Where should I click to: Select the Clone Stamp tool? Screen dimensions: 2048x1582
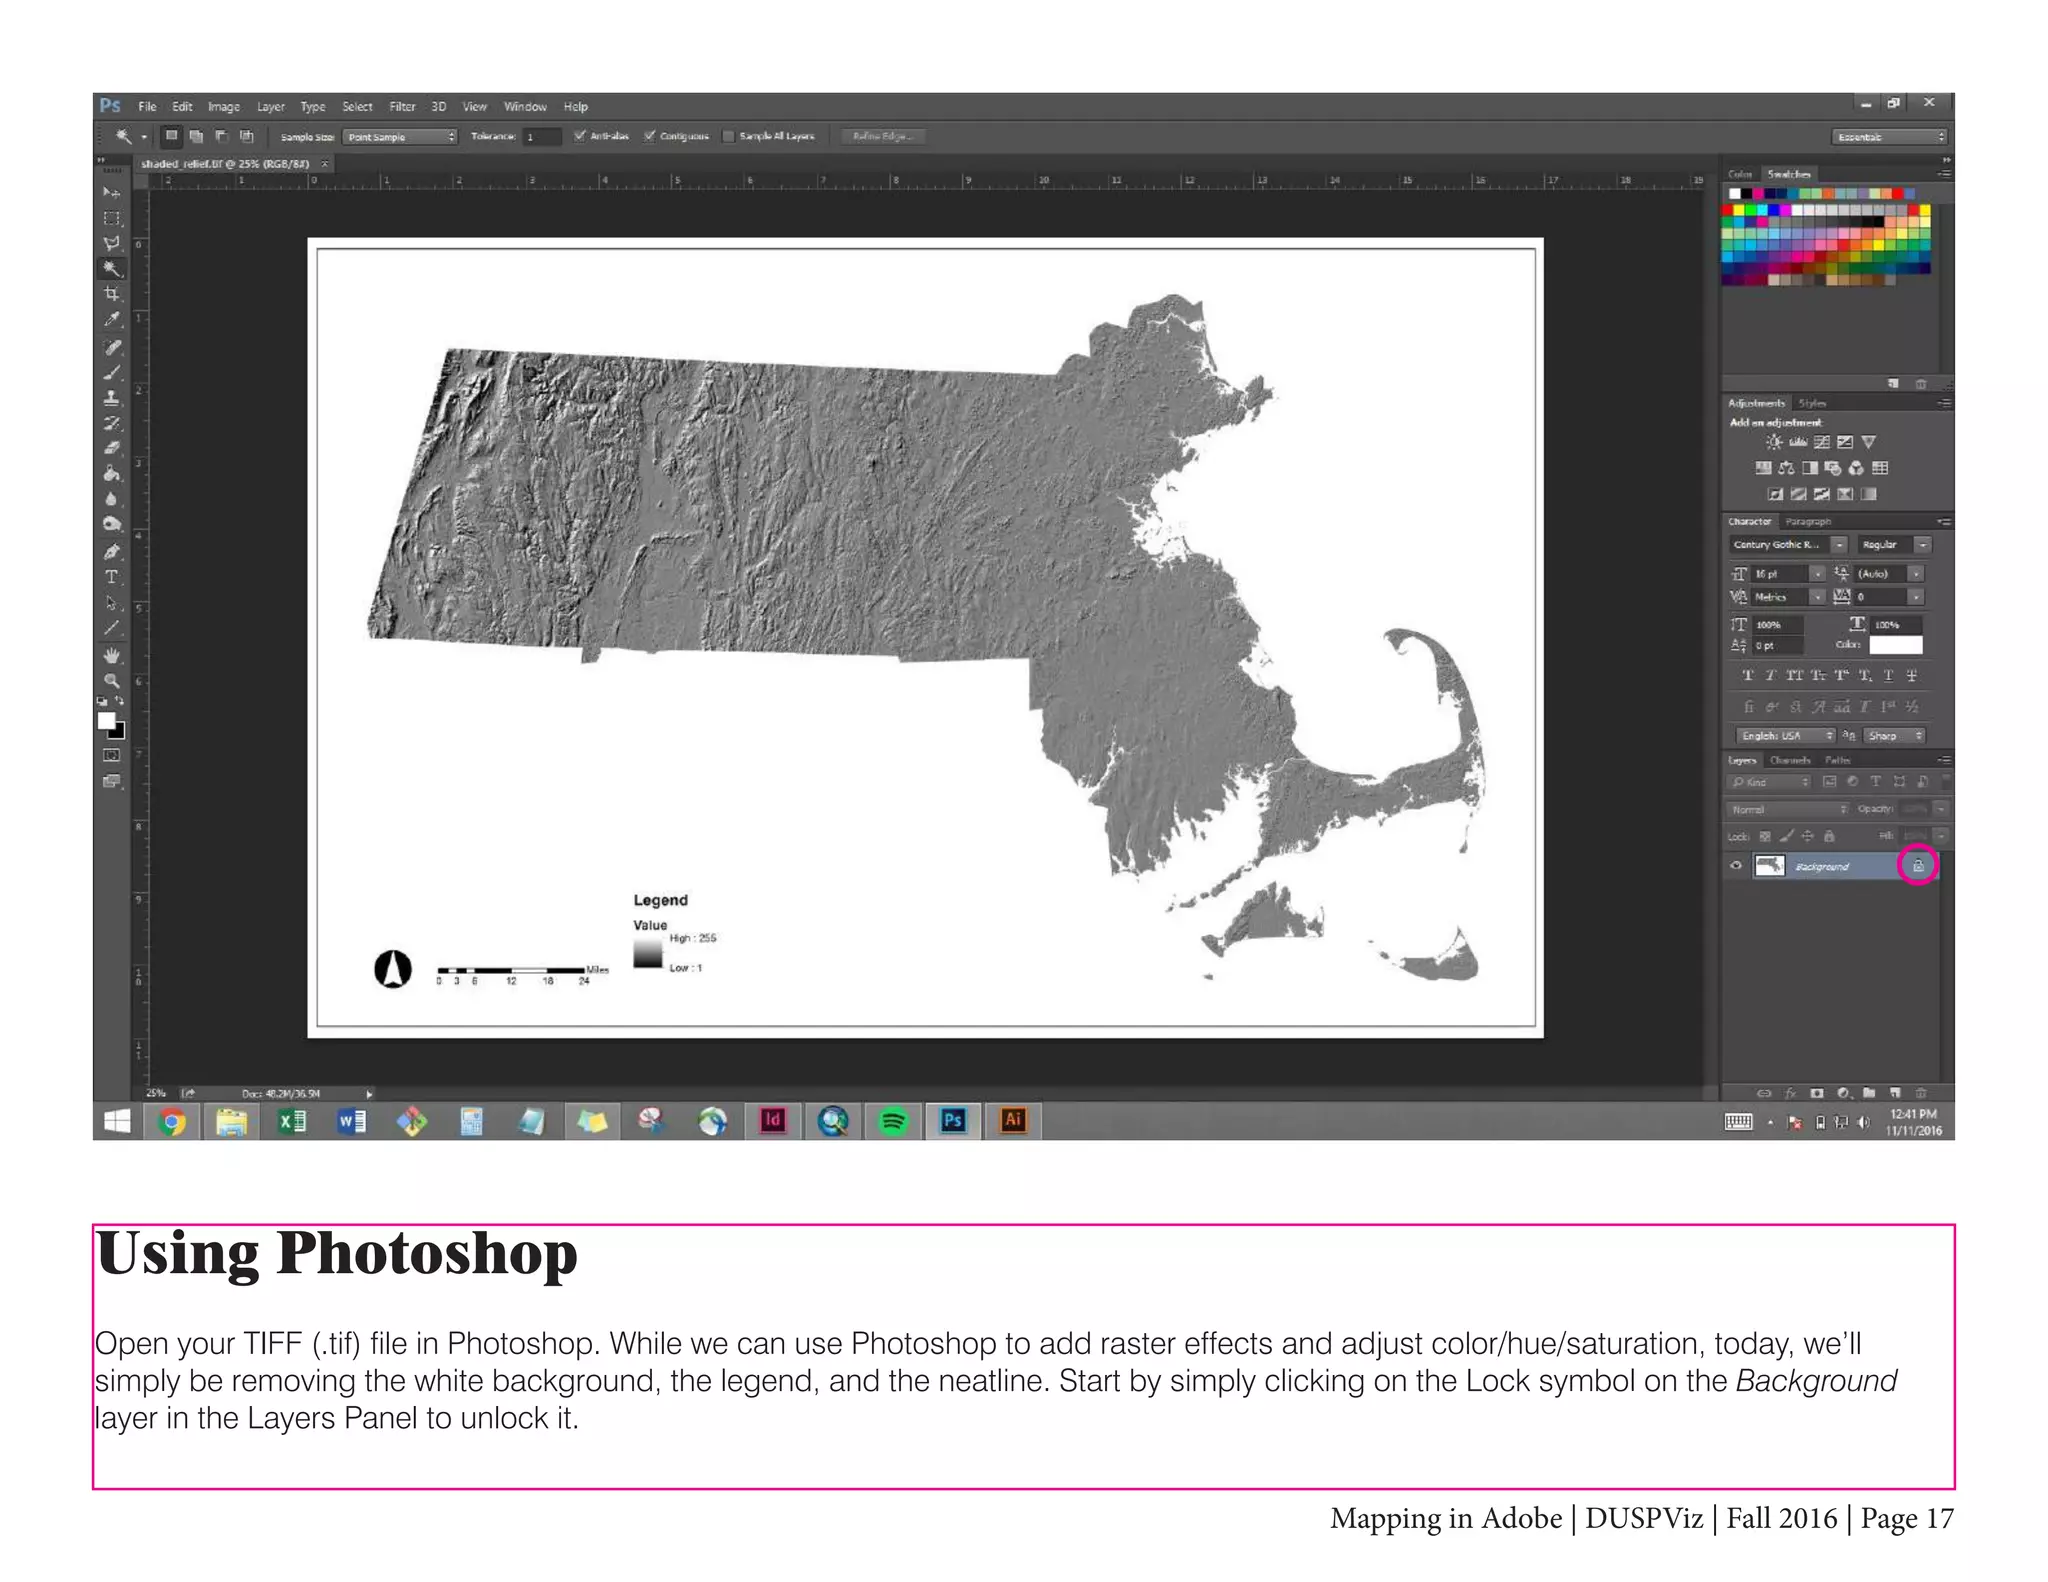click(112, 397)
